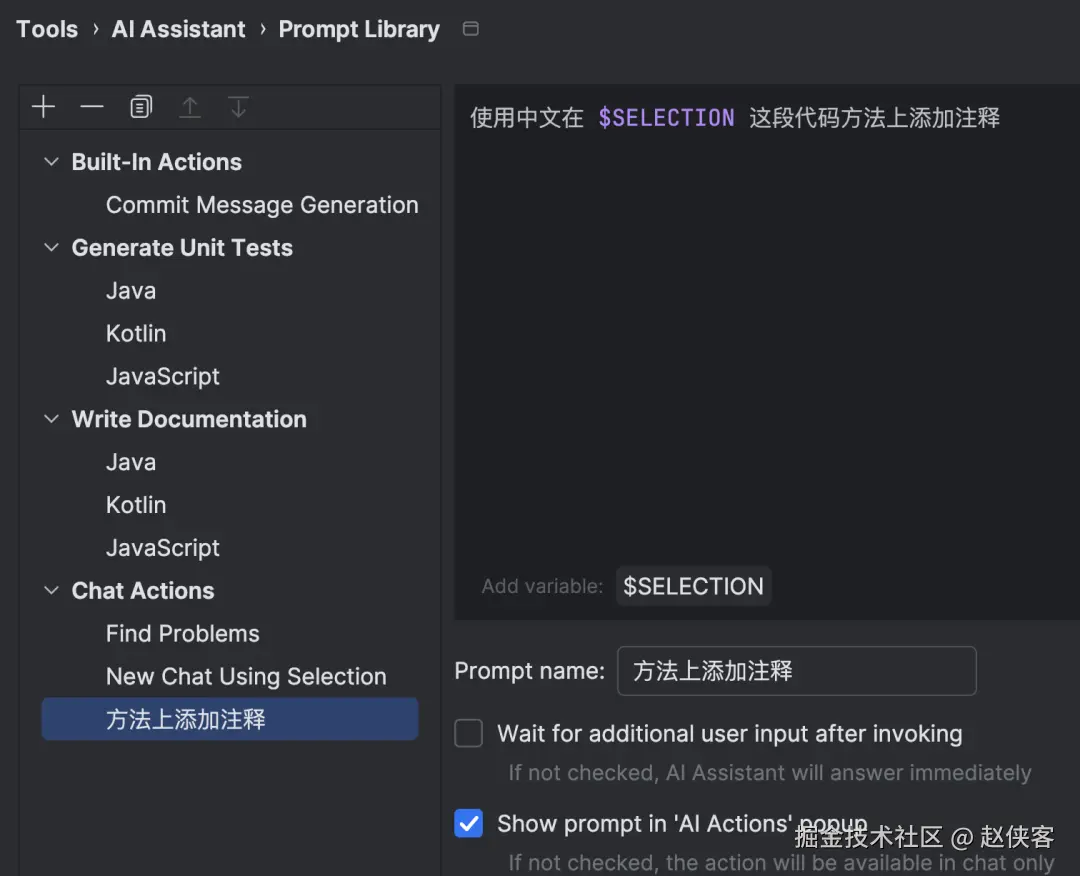Insert the $SELECTION variable button
Viewport: 1080px width, 876px height.
coord(693,586)
